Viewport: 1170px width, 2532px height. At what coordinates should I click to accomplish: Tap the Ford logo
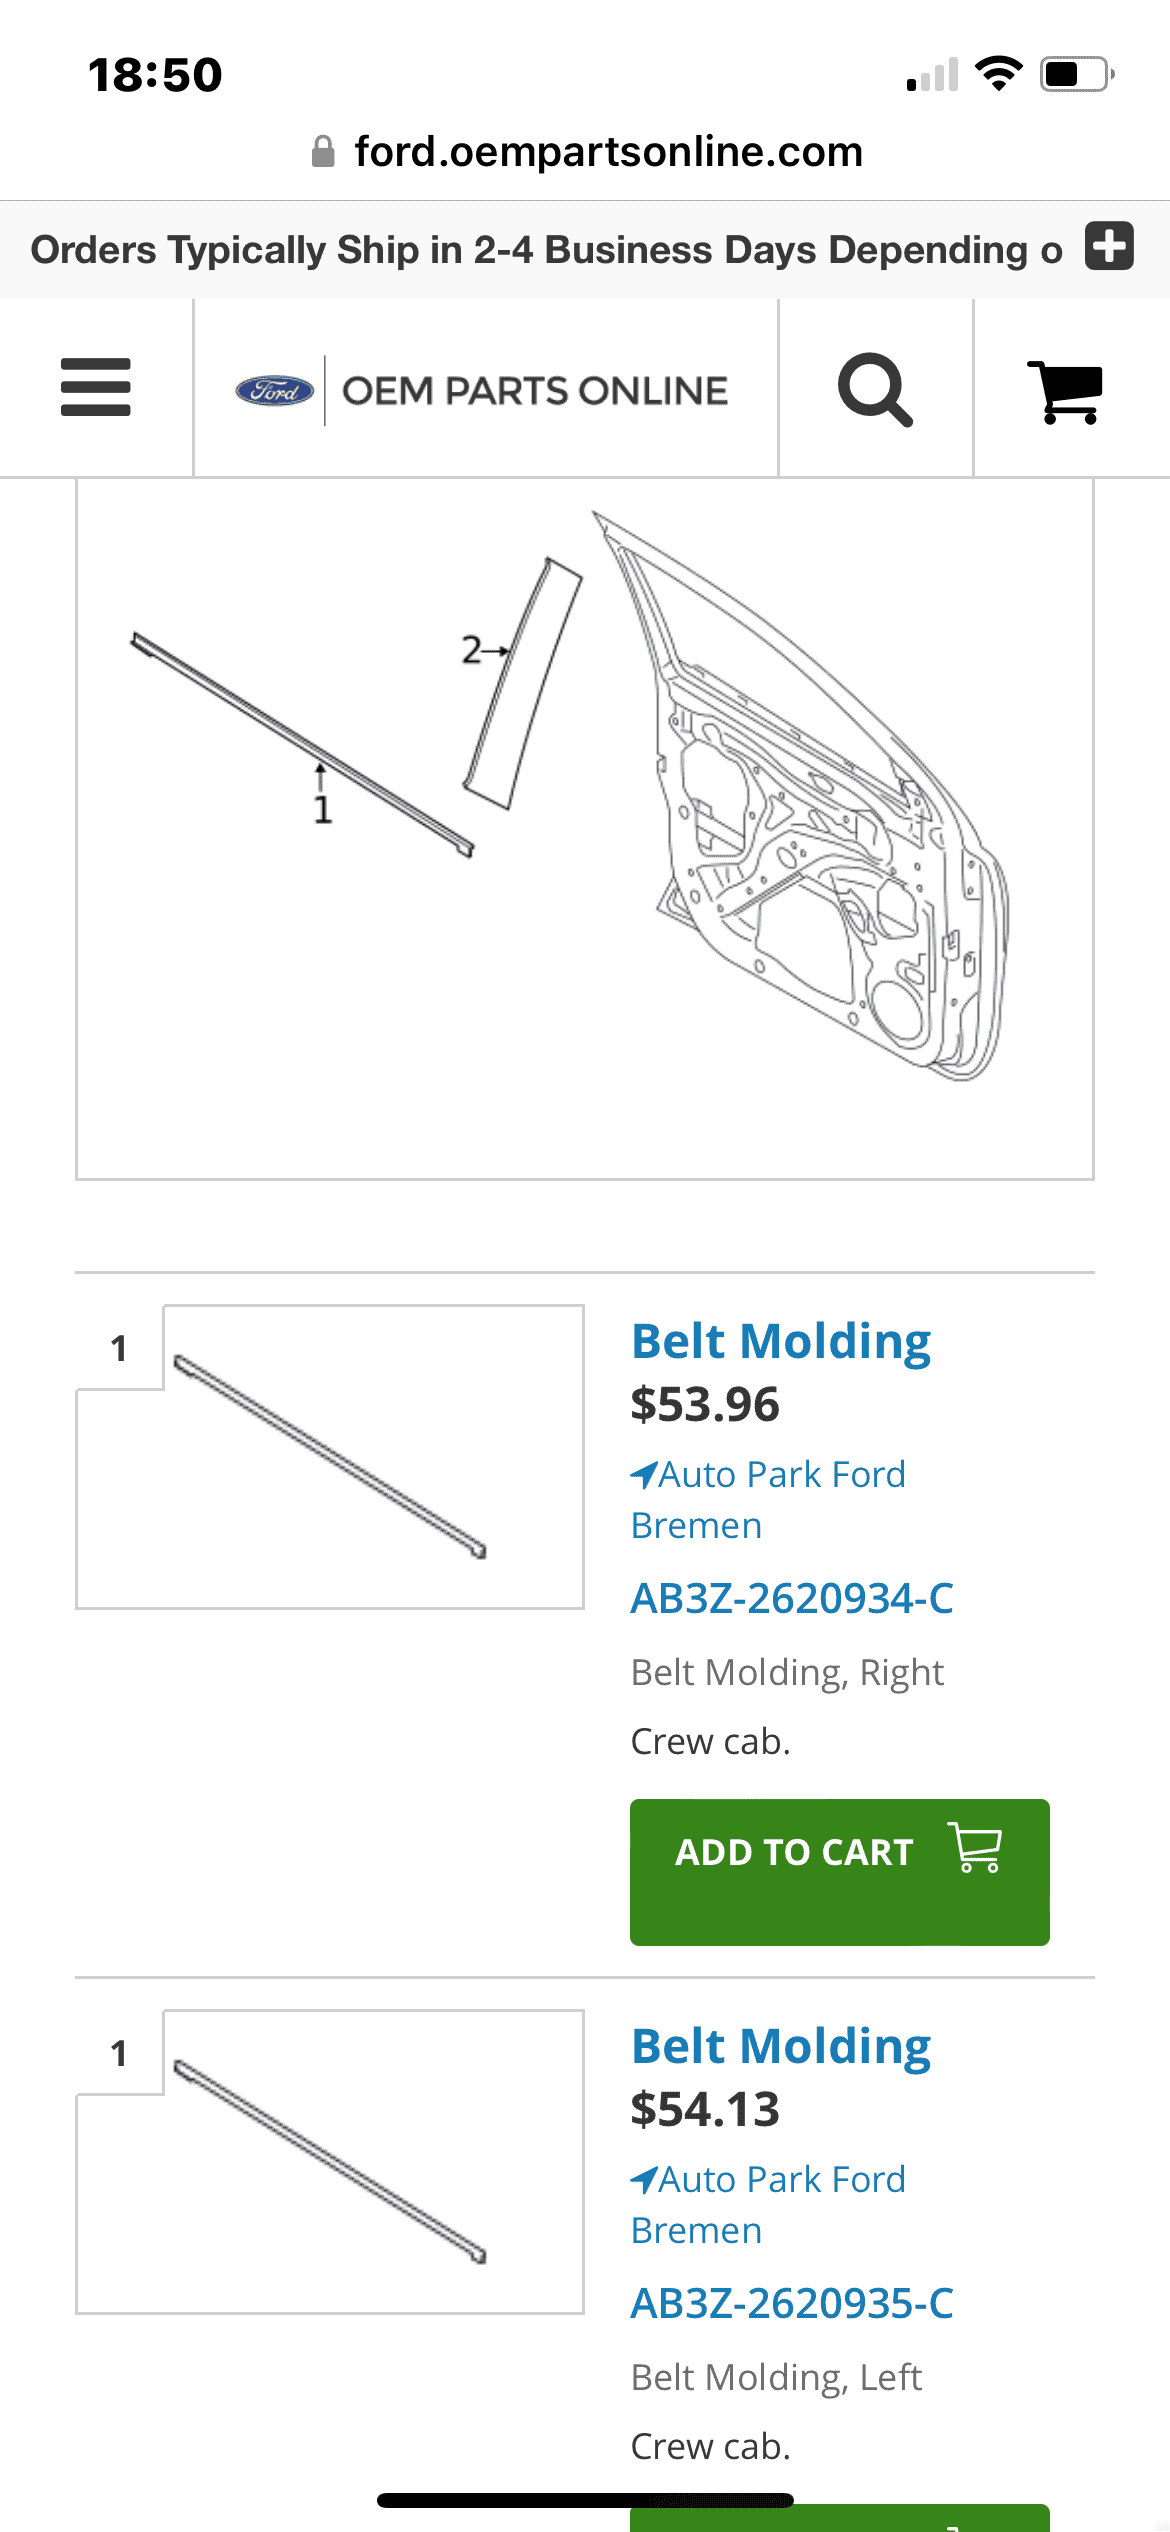[x=275, y=390]
